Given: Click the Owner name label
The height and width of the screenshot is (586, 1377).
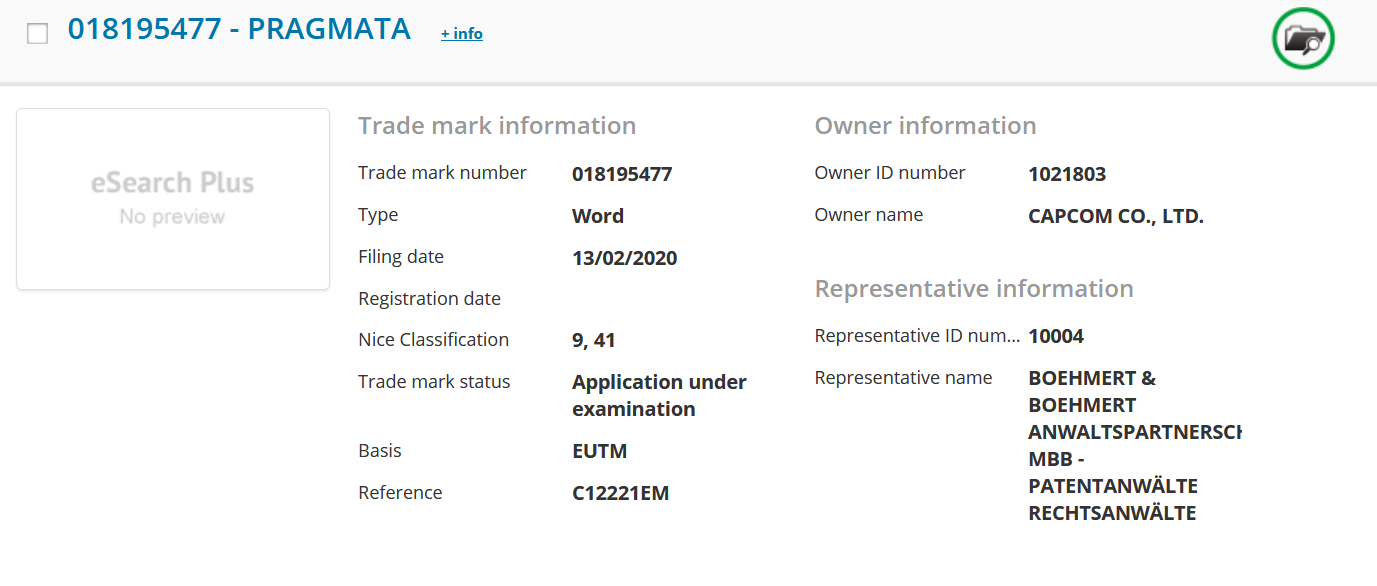Looking at the screenshot, I should tap(869, 215).
